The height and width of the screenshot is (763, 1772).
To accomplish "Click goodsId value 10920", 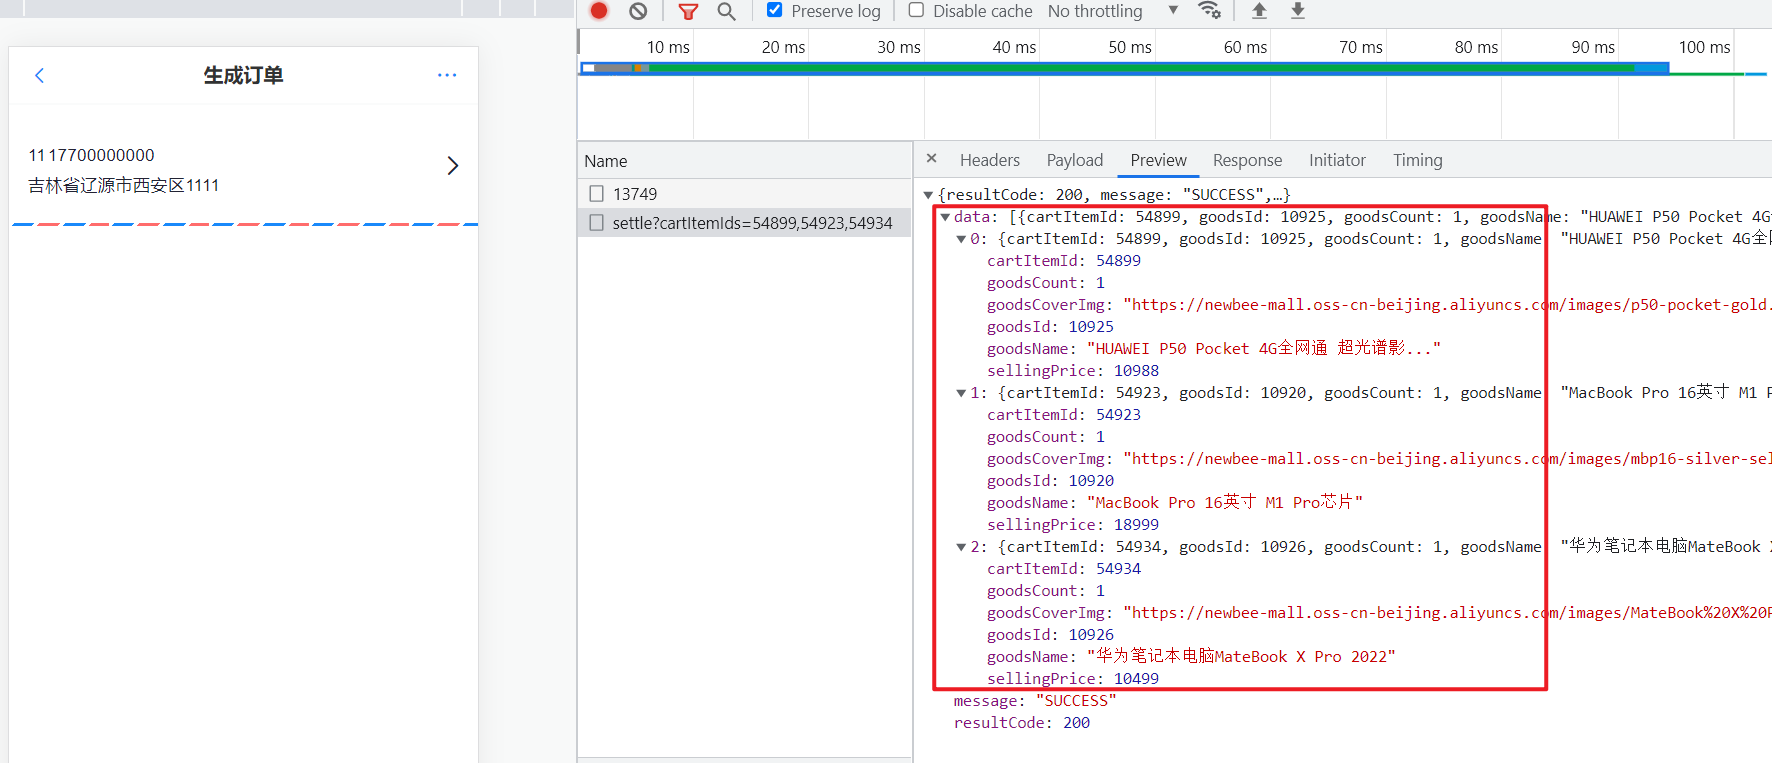I will pos(1091,481).
